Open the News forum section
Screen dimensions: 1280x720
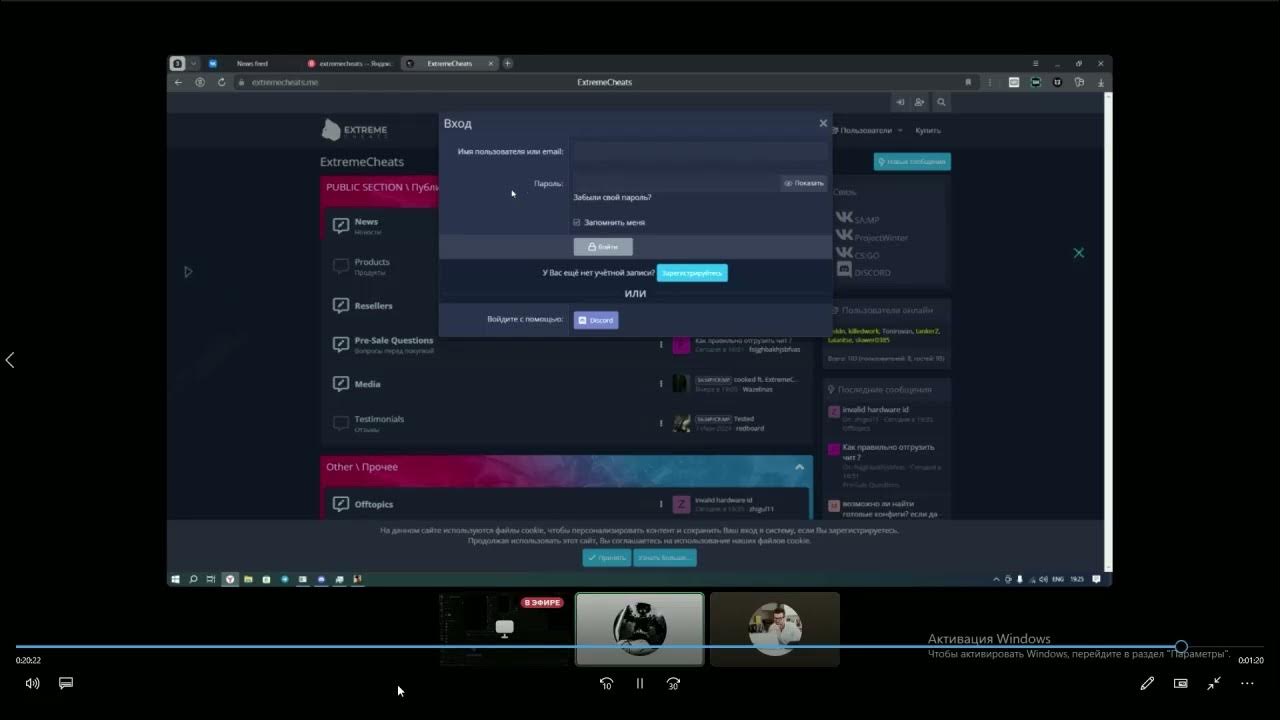[x=366, y=222]
